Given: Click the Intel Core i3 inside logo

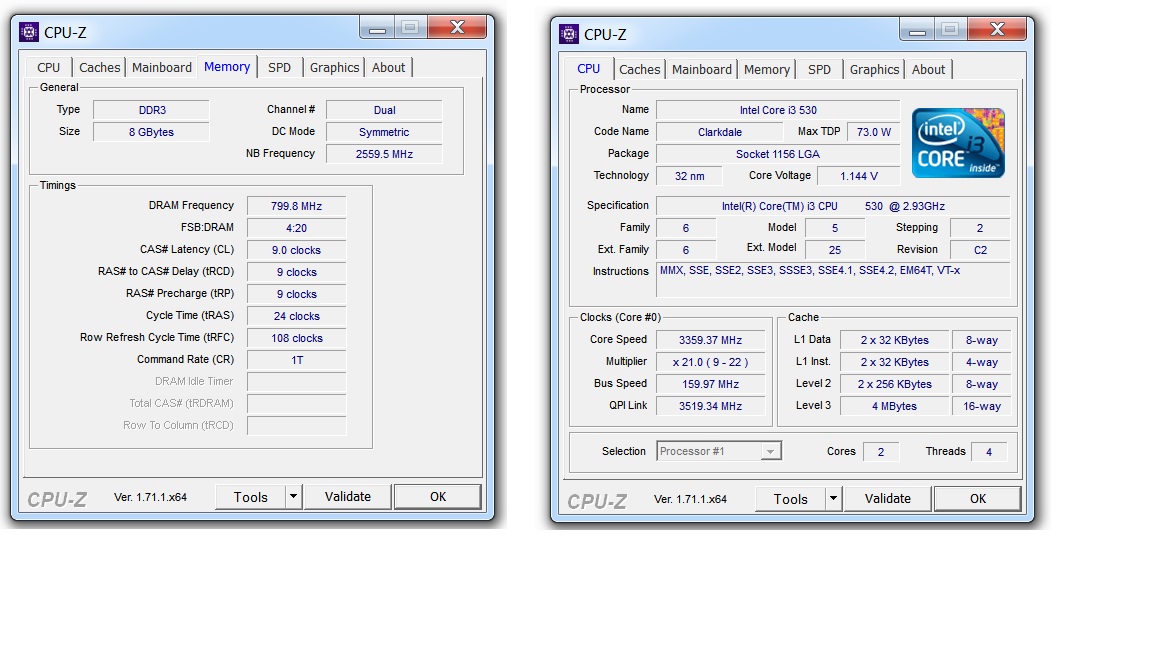Looking at the screenshot, I should click(958, 143).
